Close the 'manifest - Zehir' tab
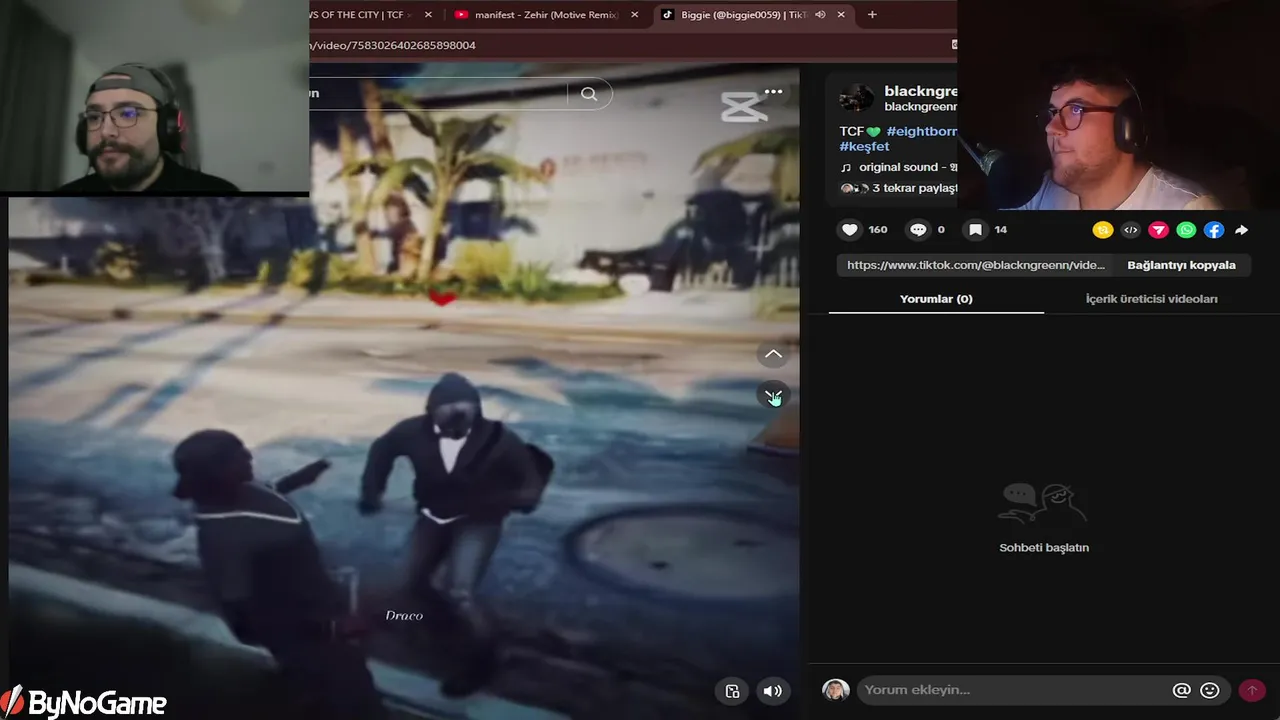Image resolution: width=1280 pixels, height=720 pixels. pyautogui.click(x=634, y=15)
